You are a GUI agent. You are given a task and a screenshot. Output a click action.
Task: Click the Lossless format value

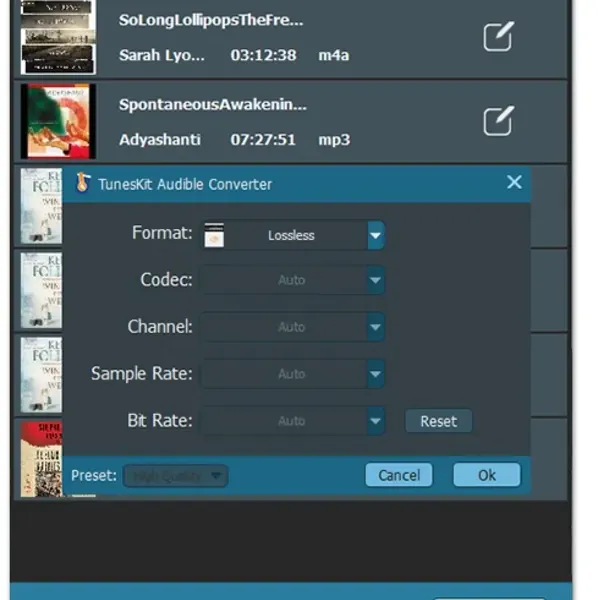(291, 235)
